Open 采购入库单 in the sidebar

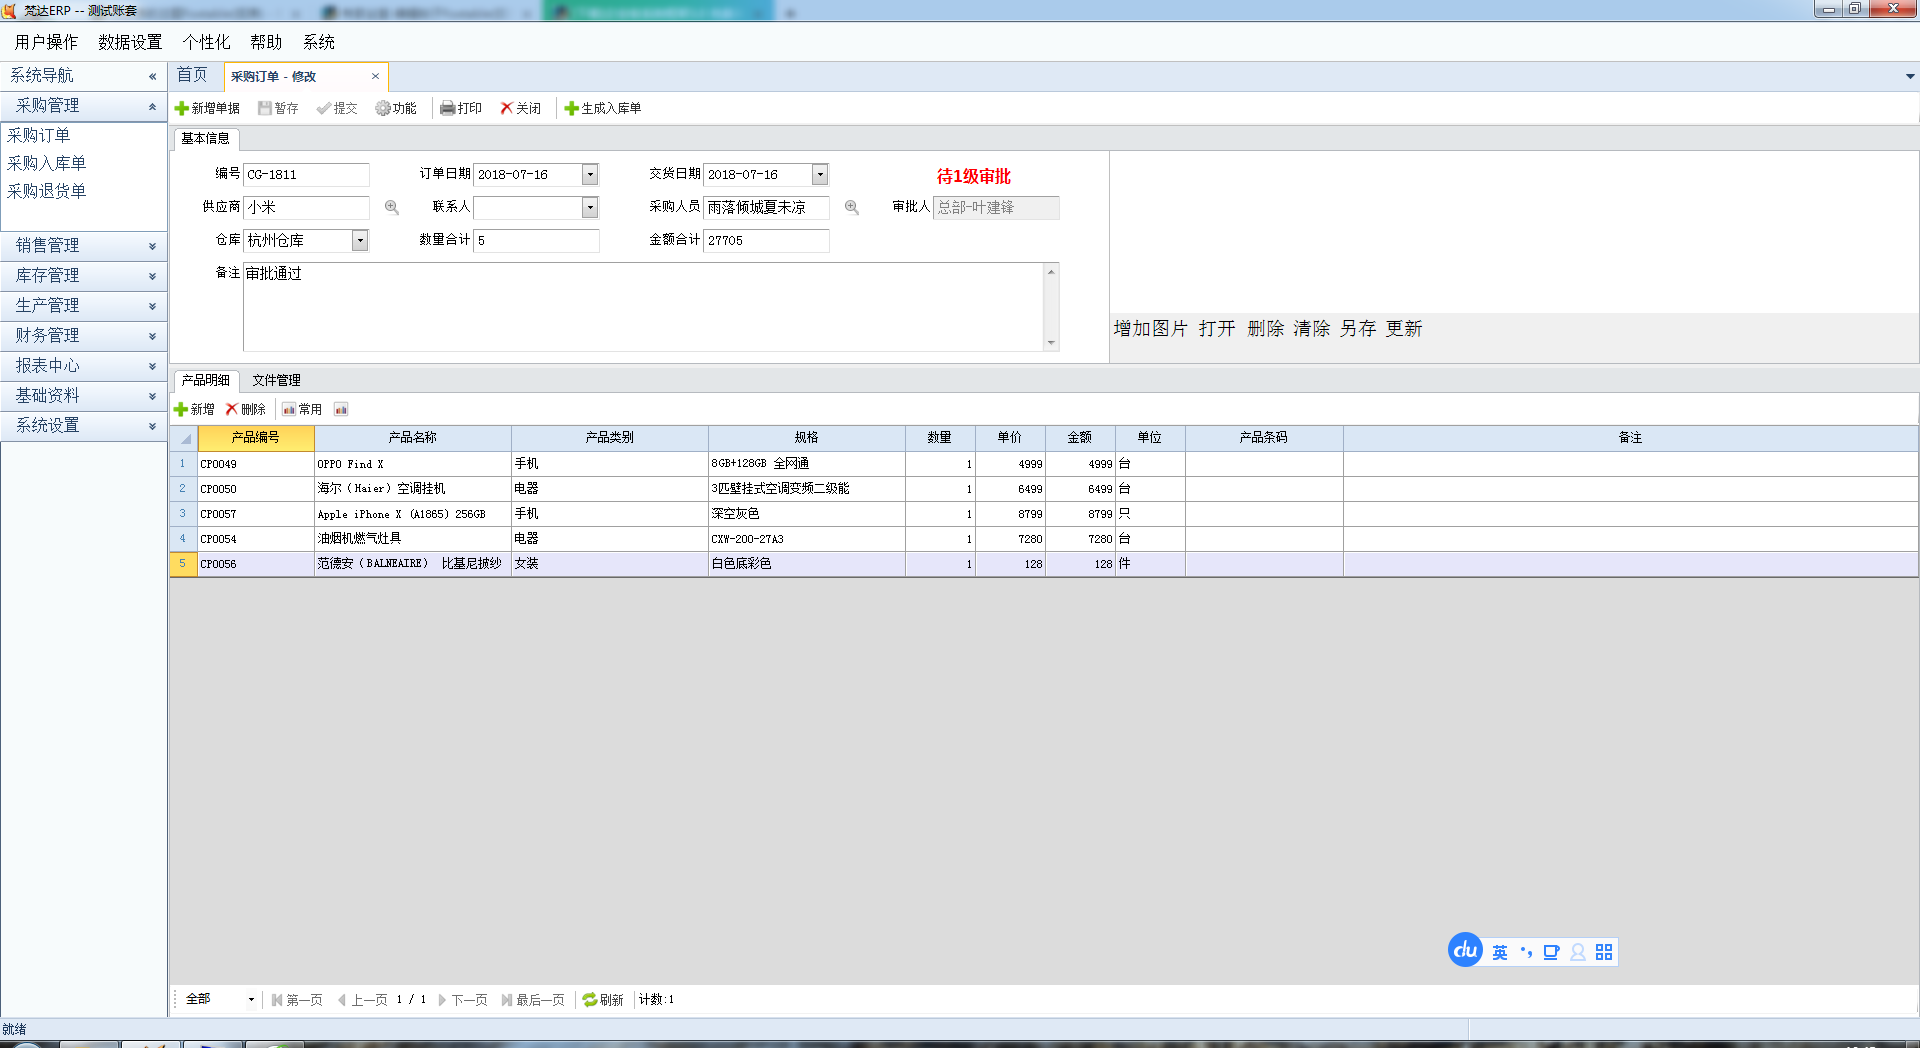click(x=47, y=163)
